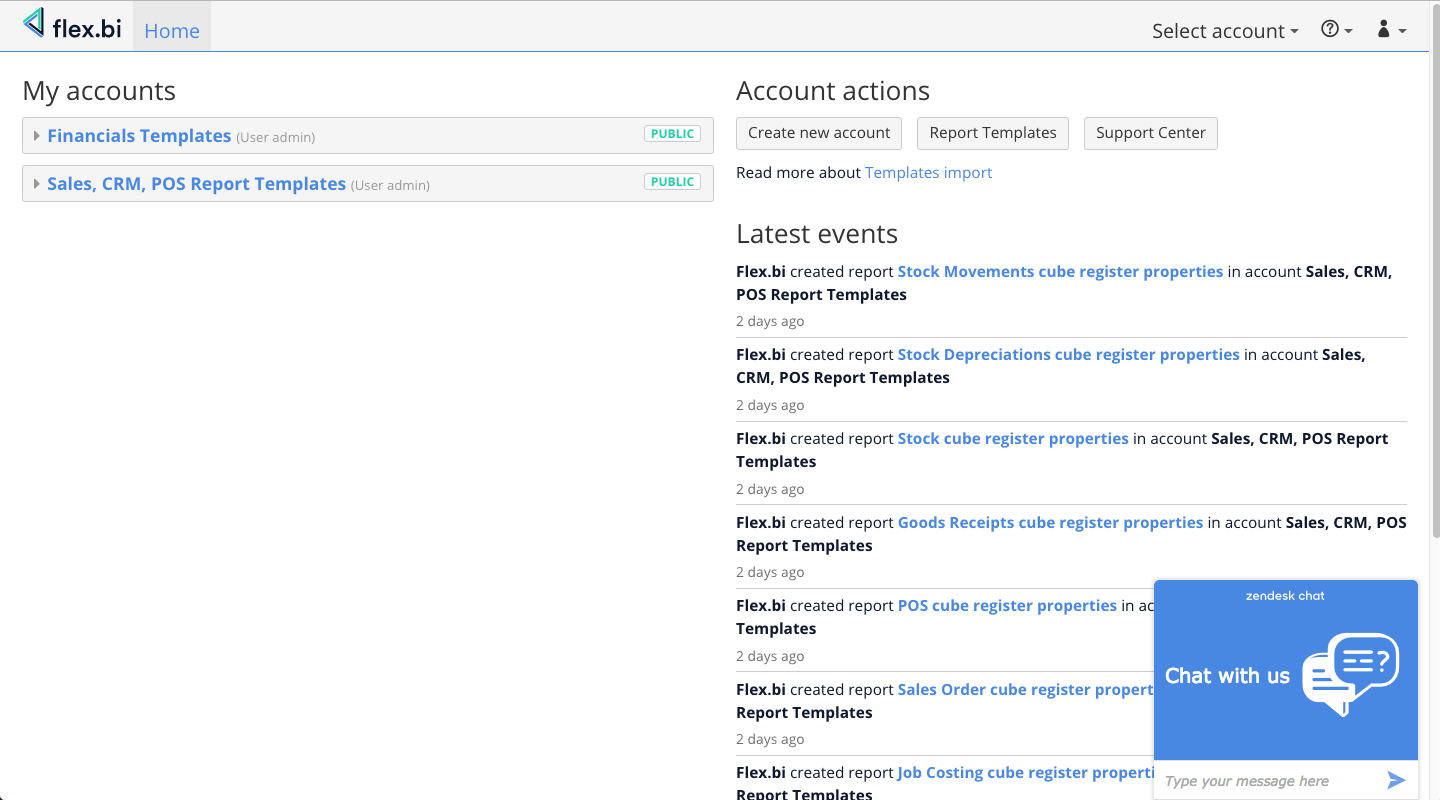Open Goods Receipts cube register properties report
Viewport: 1440px width, 800px height.
[x=1050, y=523]
